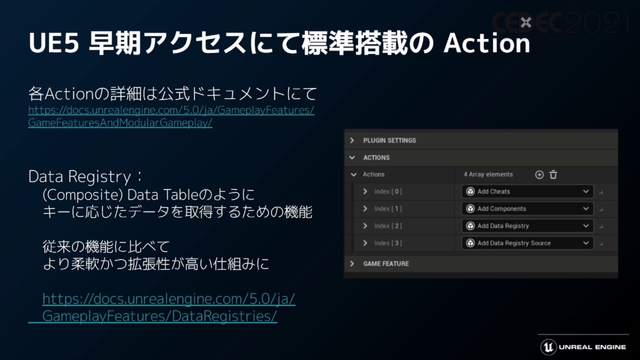Expand Index [1] array entry
Image resolution: width=640 pixels, height=360 pixels.
[365, 209]
